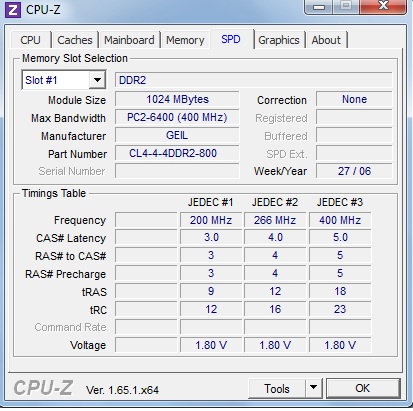Click the SPD tab
The image size is (413, 411).
(x=231, y=39)
